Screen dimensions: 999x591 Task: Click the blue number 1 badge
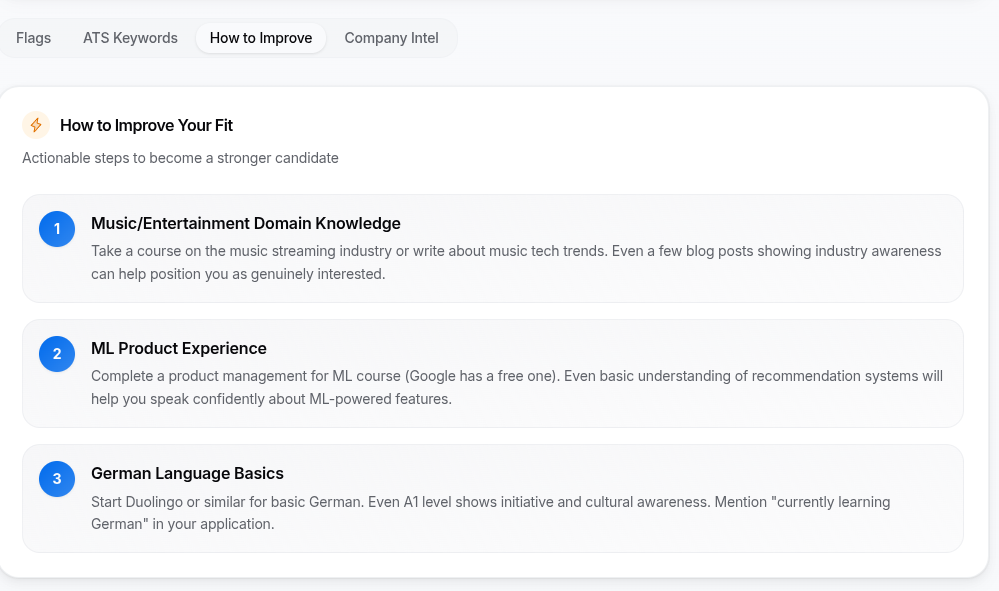coord(57,229)
